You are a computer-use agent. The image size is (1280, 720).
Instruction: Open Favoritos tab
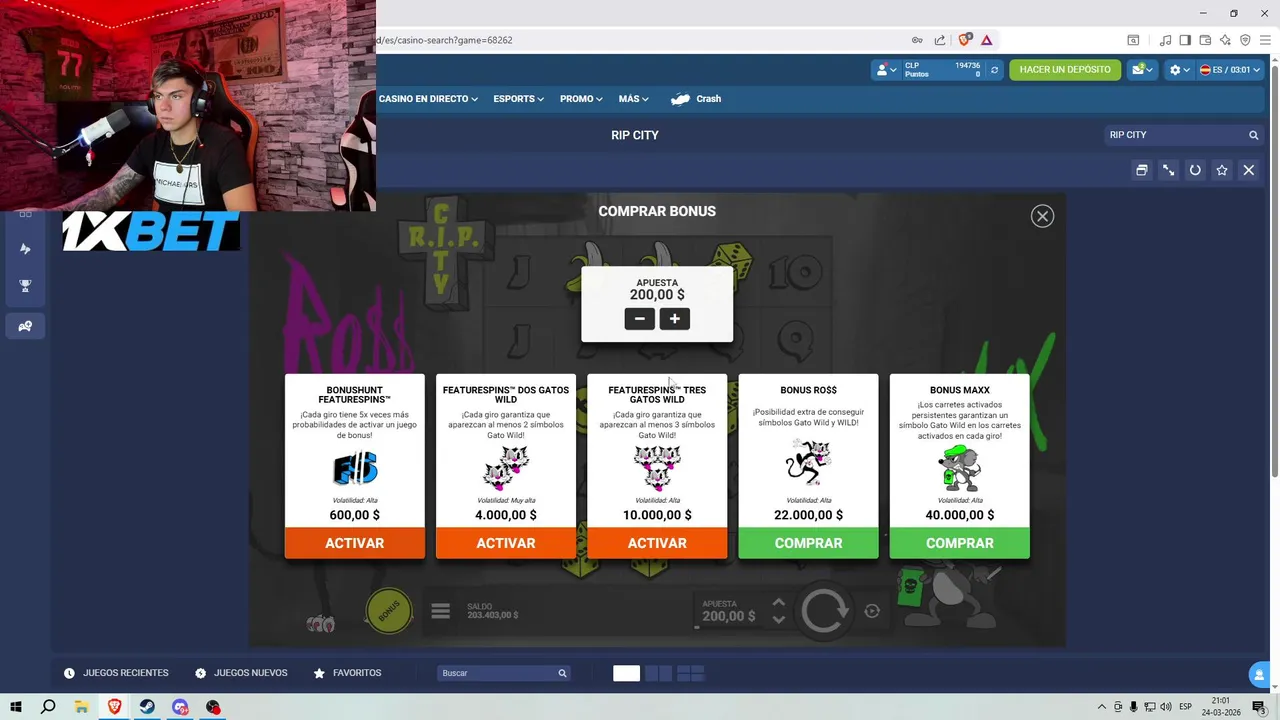pyautogui.click(x=347, y=673)
